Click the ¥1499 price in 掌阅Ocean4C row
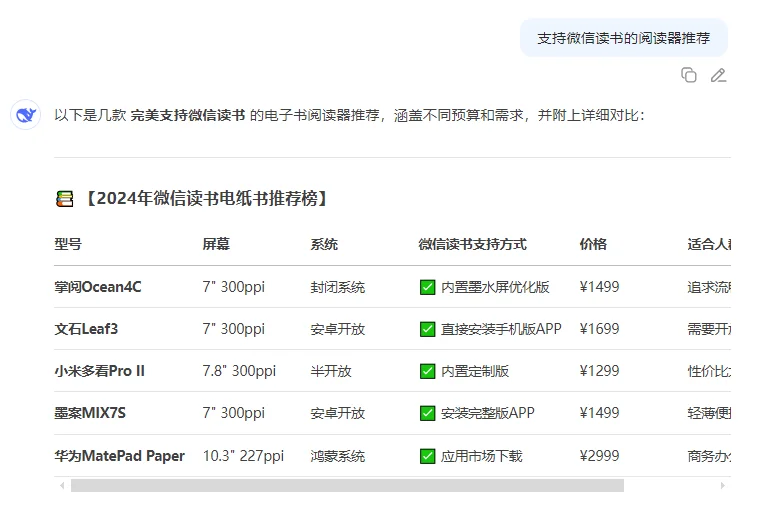Screen dimensions: 770x512 pyautogui.click(x=599, y=287)
